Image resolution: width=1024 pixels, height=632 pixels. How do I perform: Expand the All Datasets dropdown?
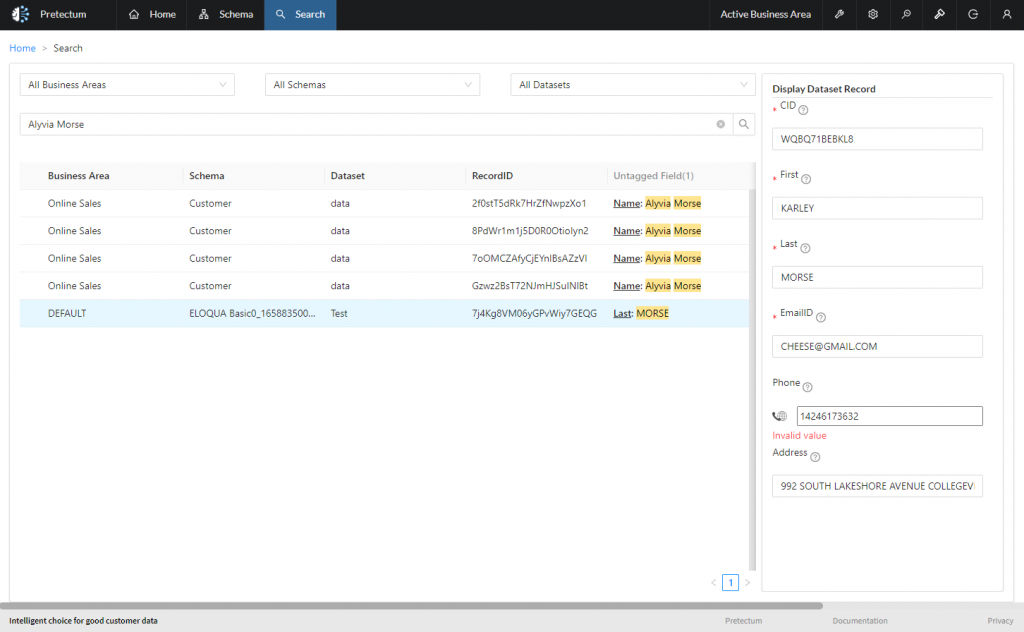[633, 85]
